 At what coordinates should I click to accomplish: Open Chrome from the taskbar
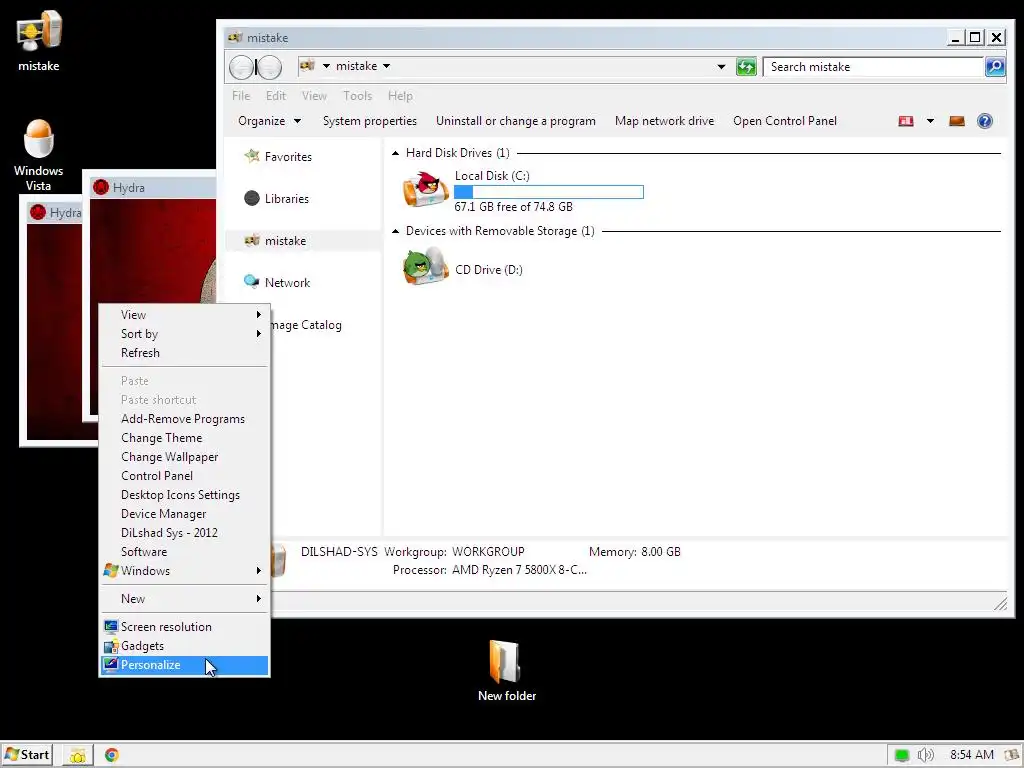(x=112, y=755)
